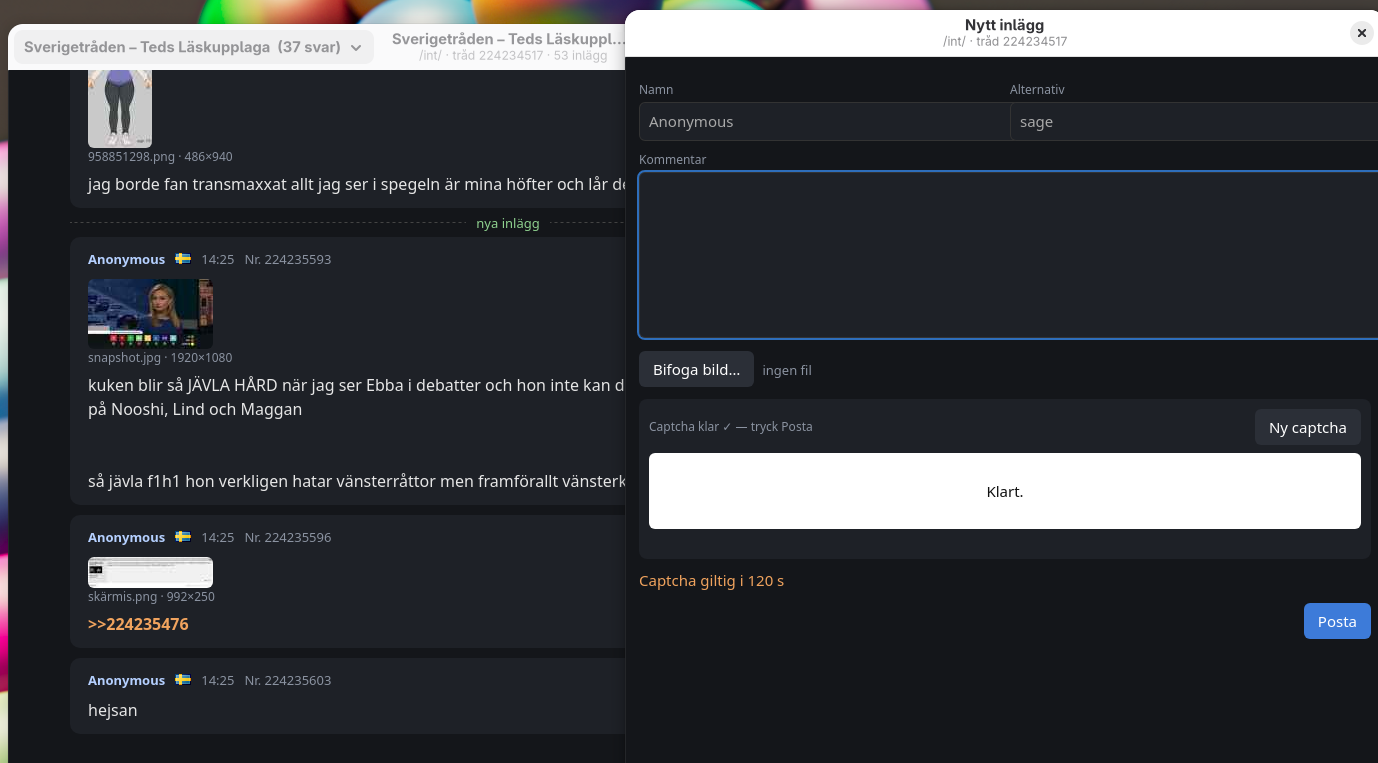Click the dialog subtitle '/int/ · tråd 224234517'

pos(1004,42)
